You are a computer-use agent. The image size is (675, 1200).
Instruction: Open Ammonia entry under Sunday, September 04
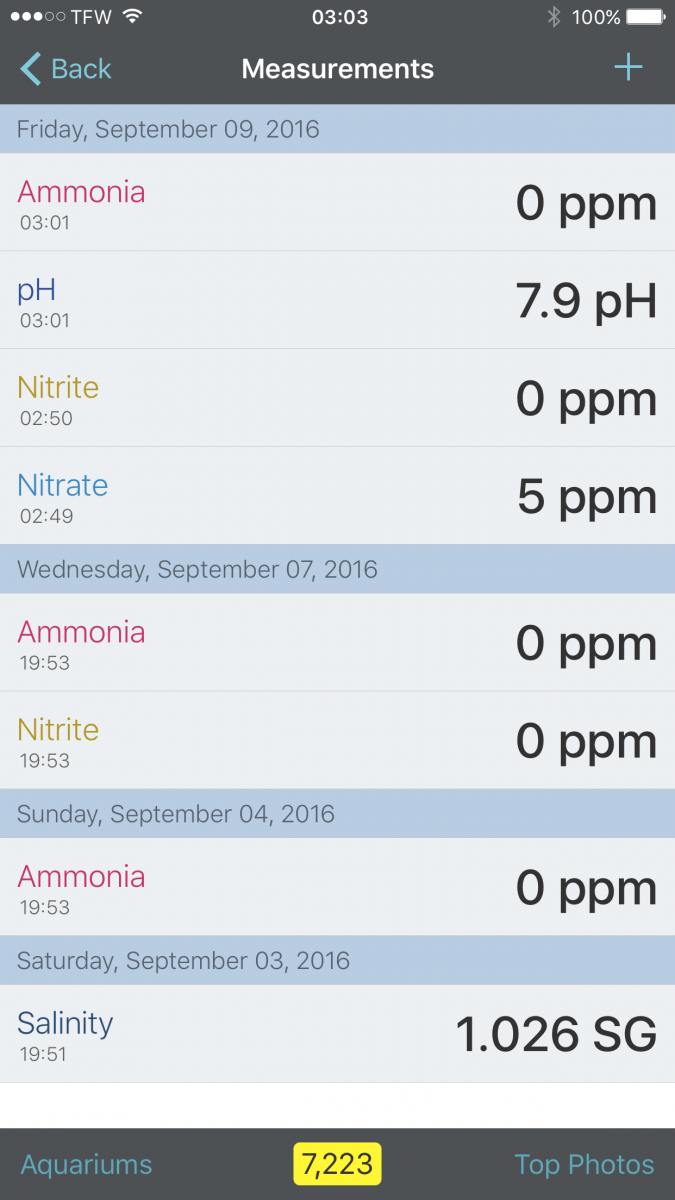point(337,888)
